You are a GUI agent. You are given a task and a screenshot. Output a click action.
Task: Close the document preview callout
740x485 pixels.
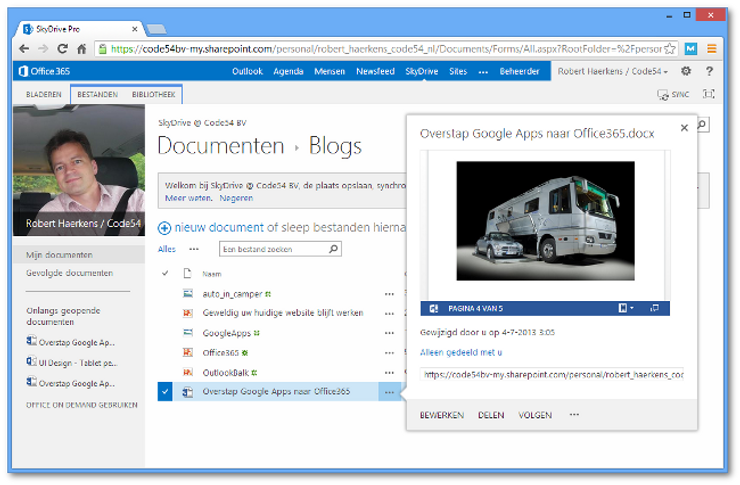(x=684, y=127)
